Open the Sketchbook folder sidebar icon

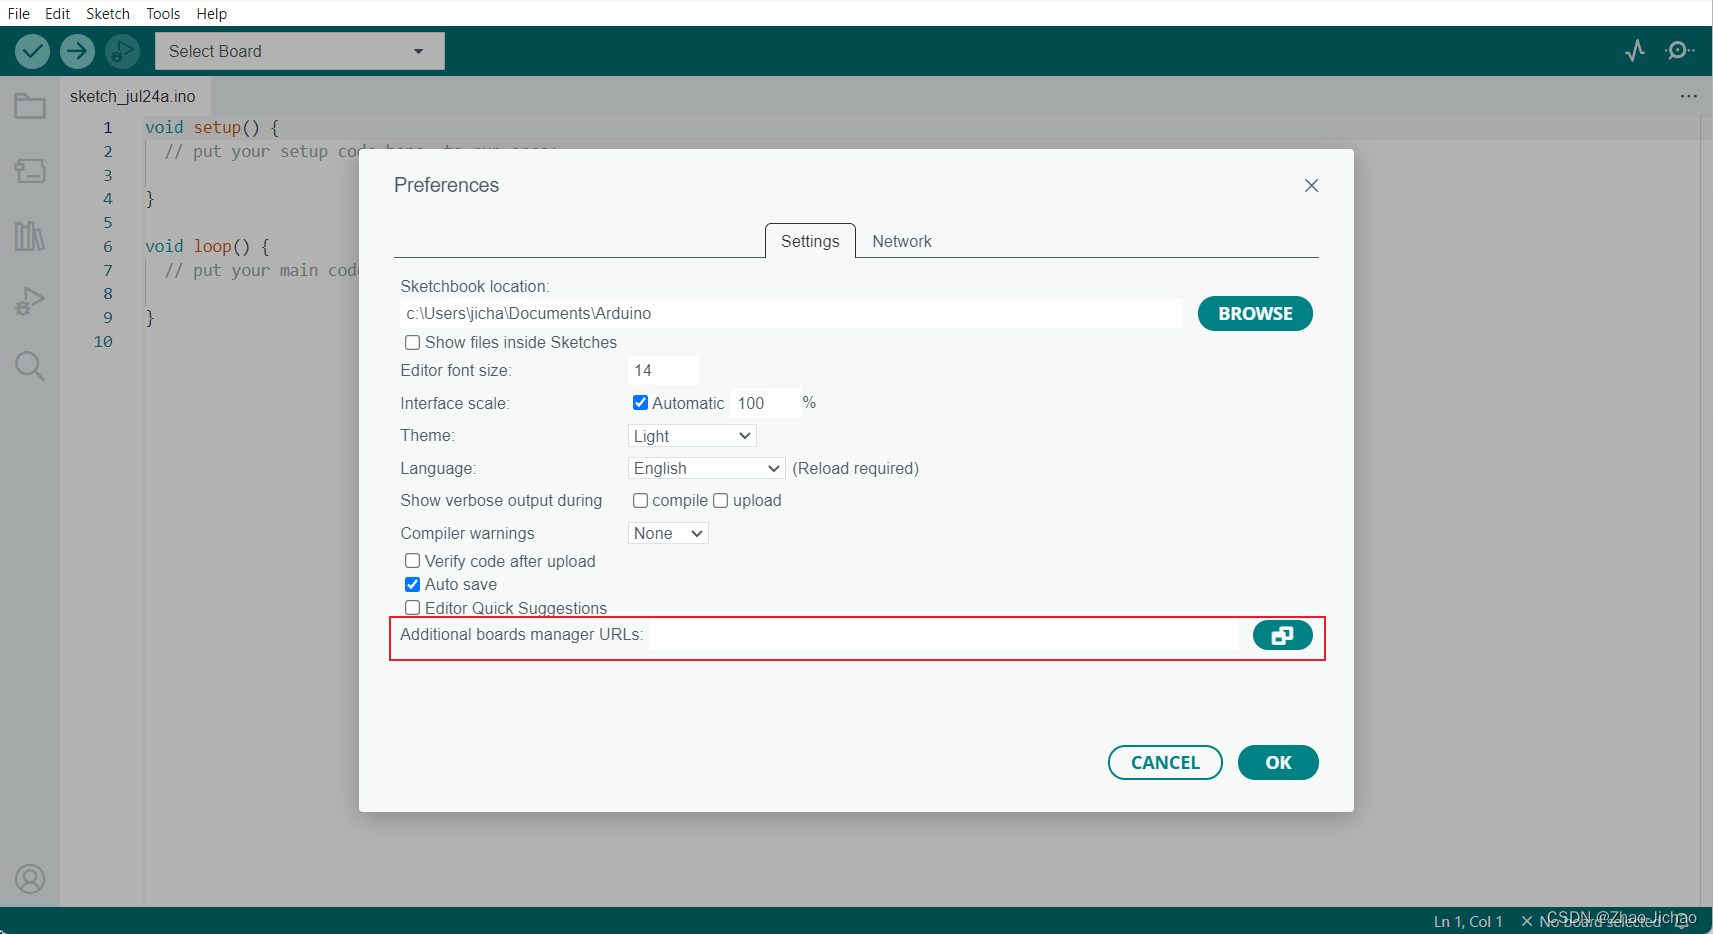pyautogui.click(x=30, y=106)
